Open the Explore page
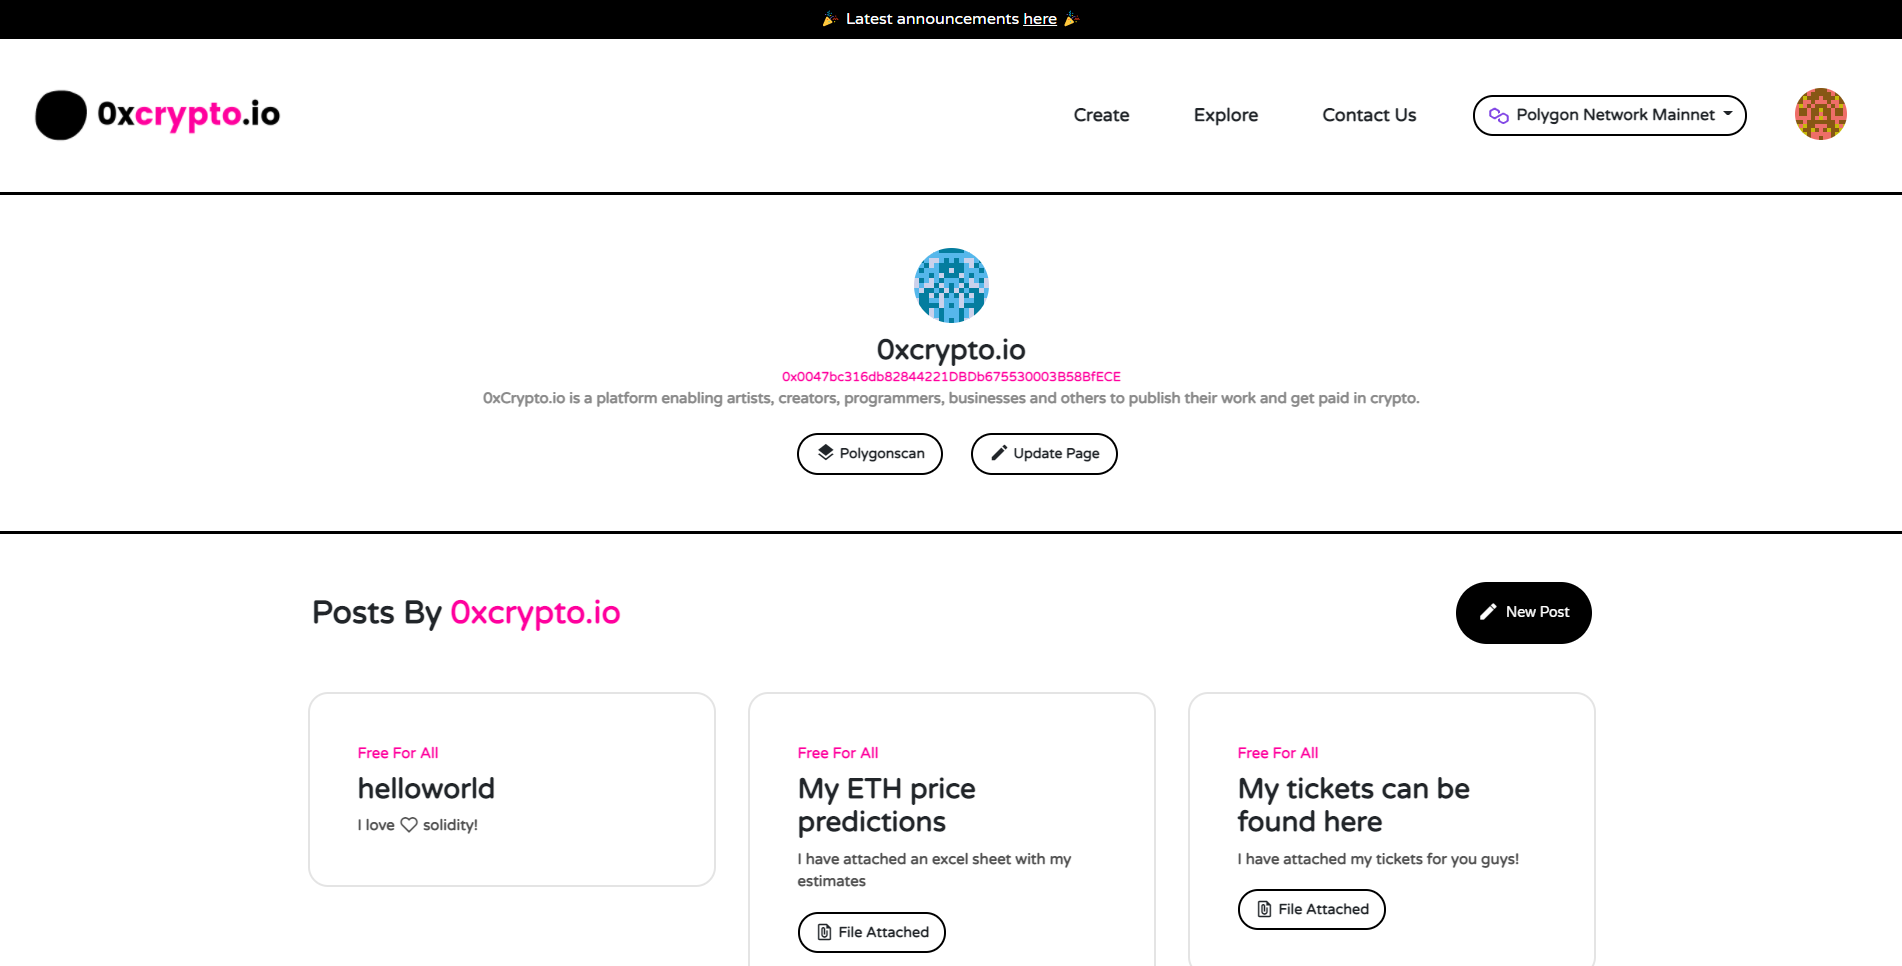The height and width of the screenshot is (966, 1902). pos(1225,114)
